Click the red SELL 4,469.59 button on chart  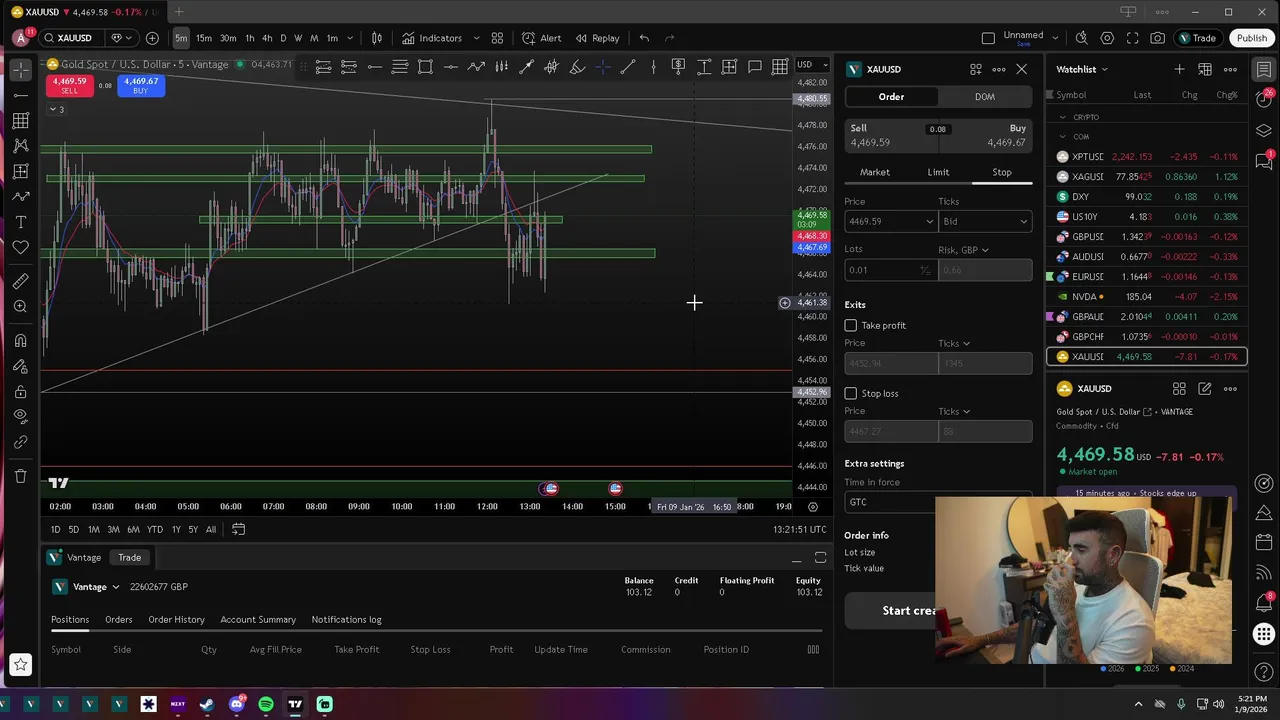pos(69,85)
